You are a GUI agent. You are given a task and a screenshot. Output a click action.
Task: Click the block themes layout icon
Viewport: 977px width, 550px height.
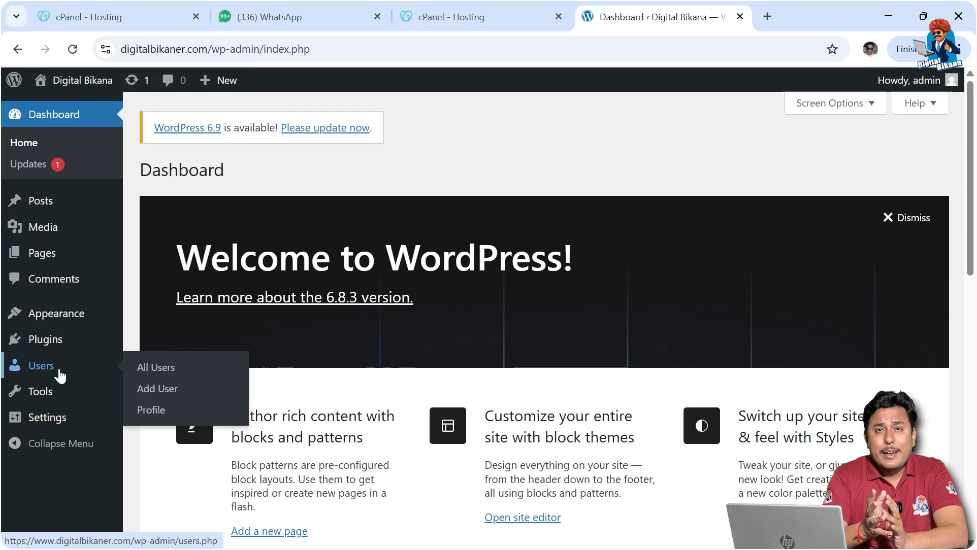(447, 425)
